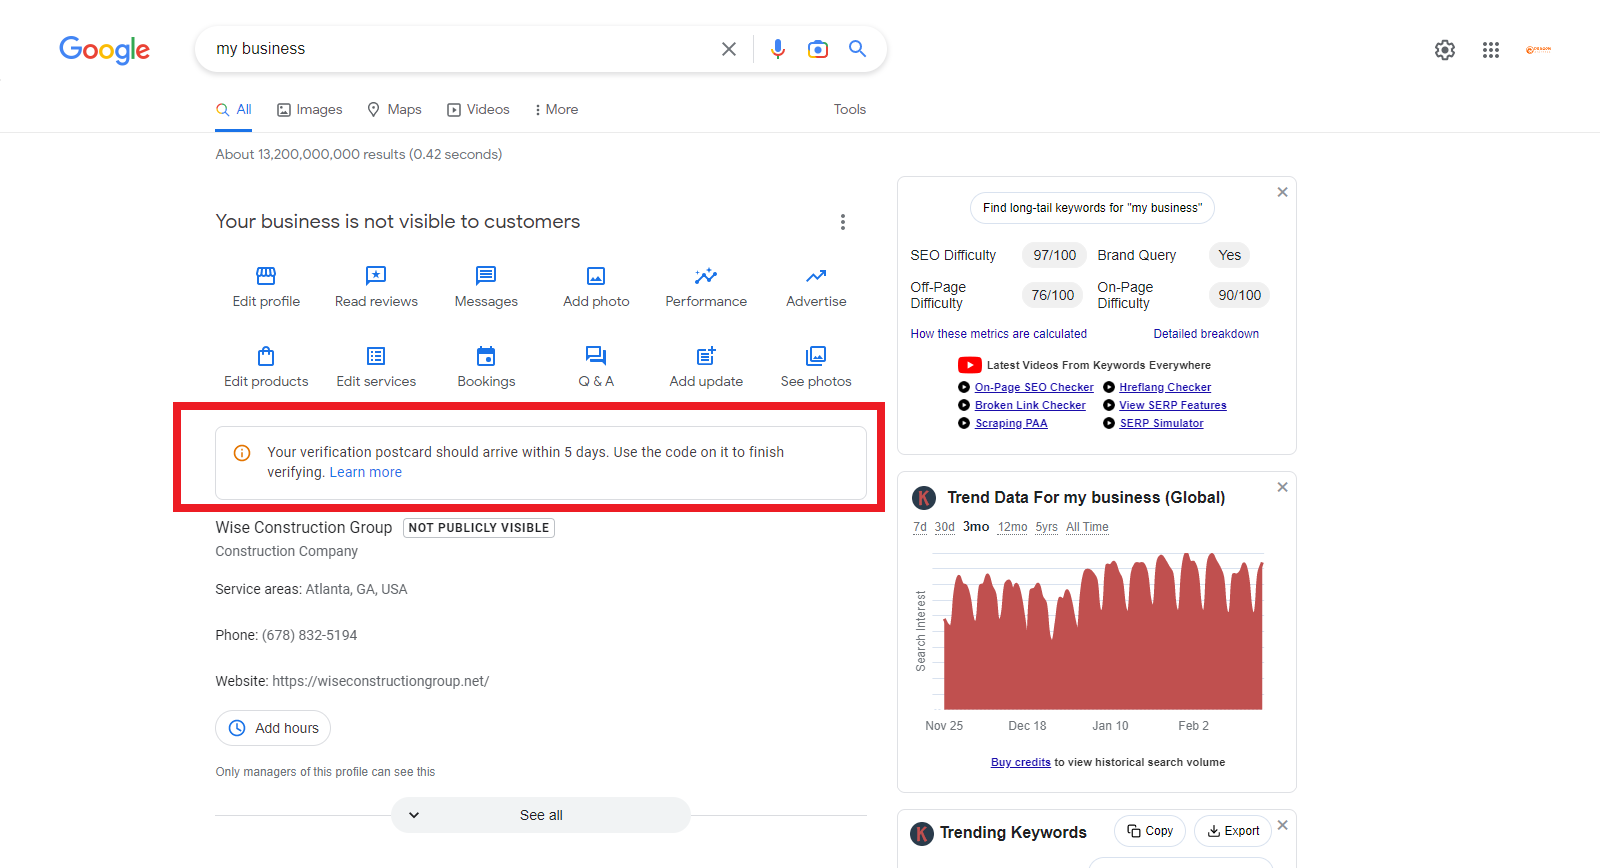
Task: Open Bookings calendar icon
Action: tap(486, 356)
